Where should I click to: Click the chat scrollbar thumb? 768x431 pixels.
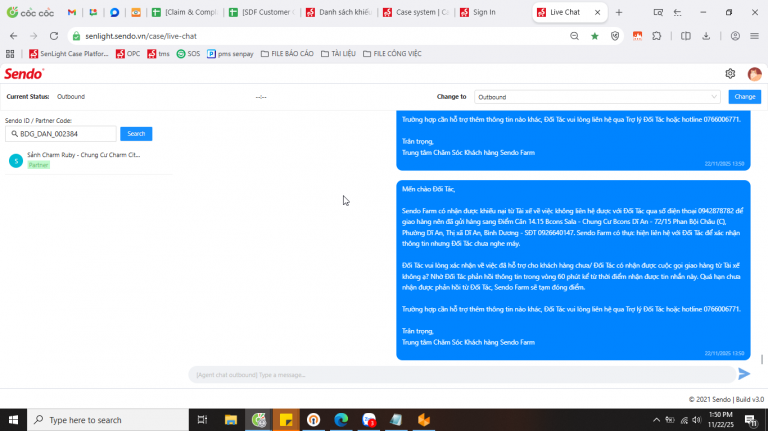pyautogui.click(x=762, y=359)
